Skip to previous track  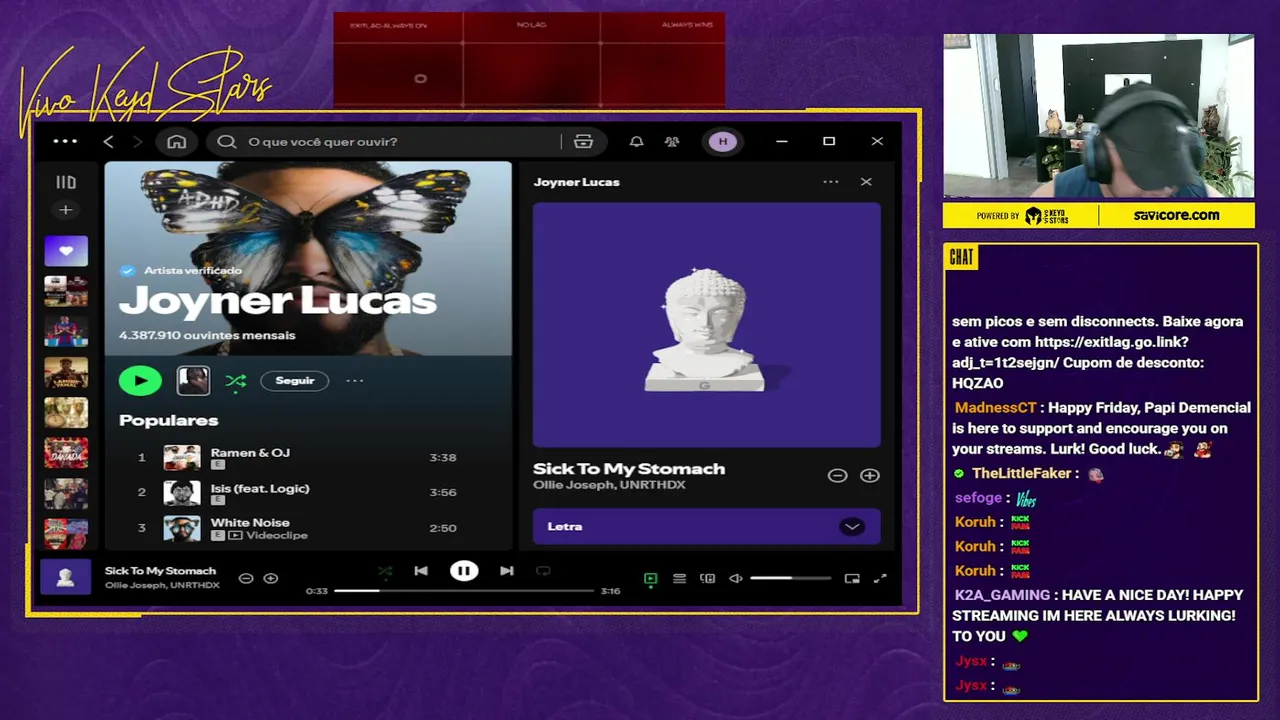pos(421,571)
